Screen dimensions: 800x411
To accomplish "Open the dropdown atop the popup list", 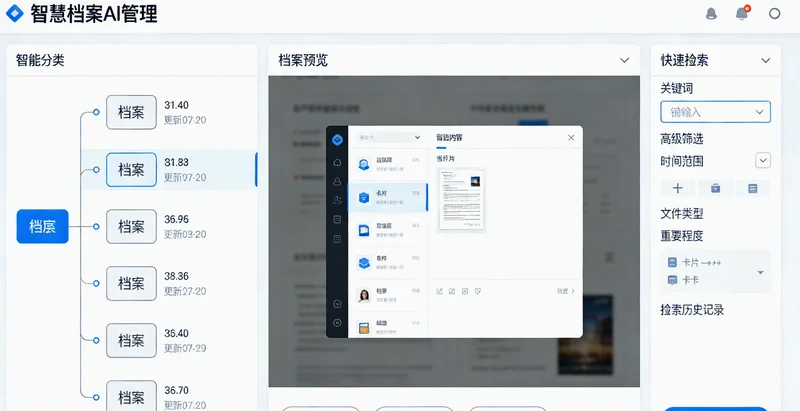I will click(x=388, y=137).
